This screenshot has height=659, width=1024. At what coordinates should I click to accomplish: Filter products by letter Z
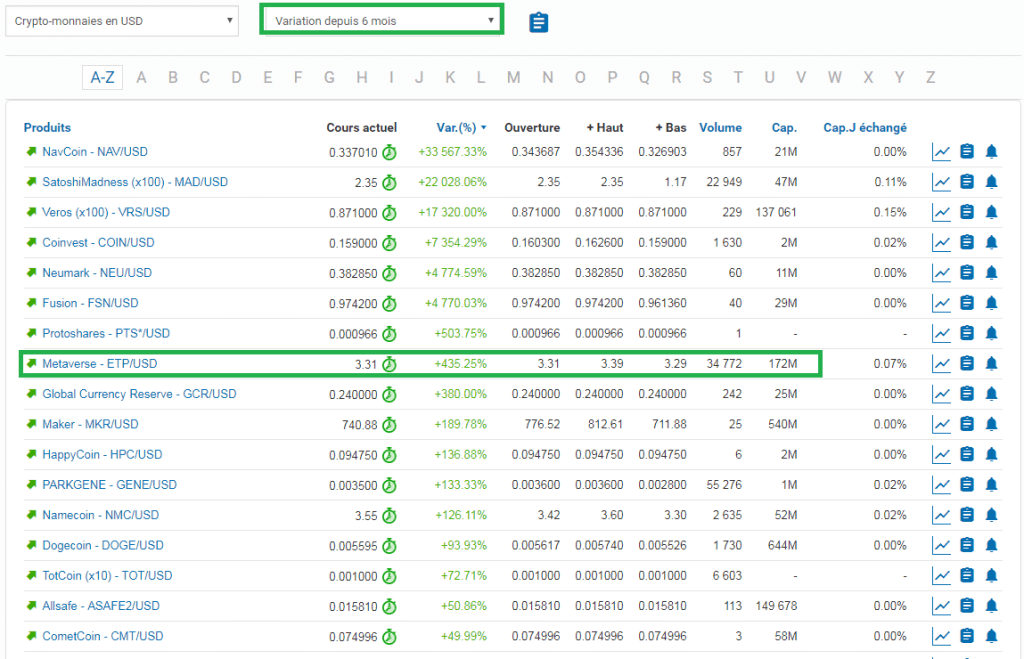tap(931, 78)
